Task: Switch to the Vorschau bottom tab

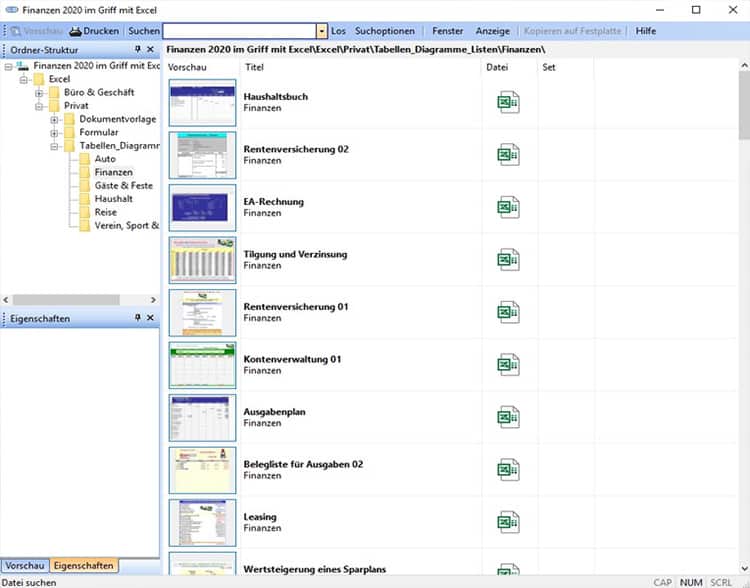Action: [25, 566]
